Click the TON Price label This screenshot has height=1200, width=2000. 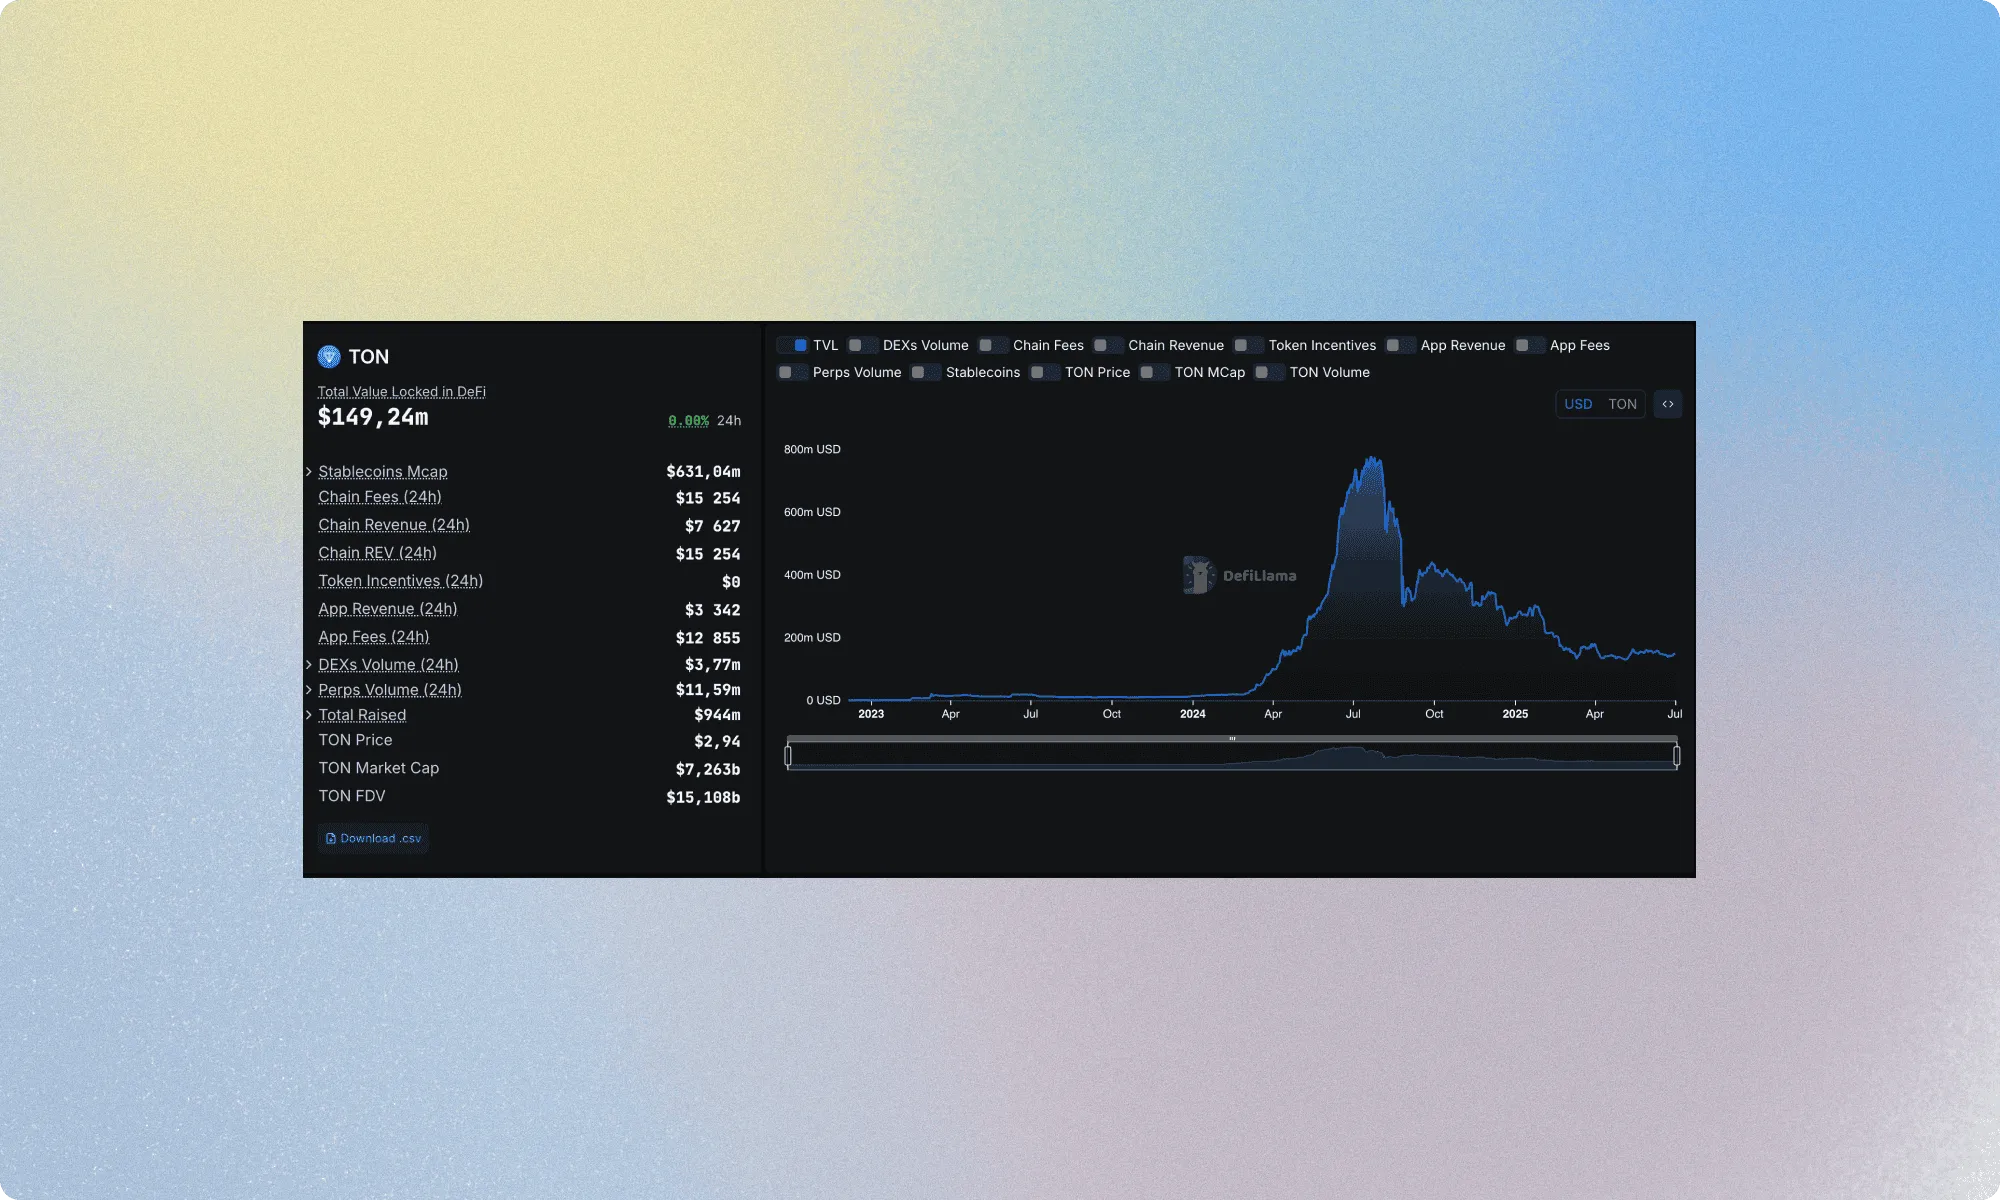coord(355,740)
